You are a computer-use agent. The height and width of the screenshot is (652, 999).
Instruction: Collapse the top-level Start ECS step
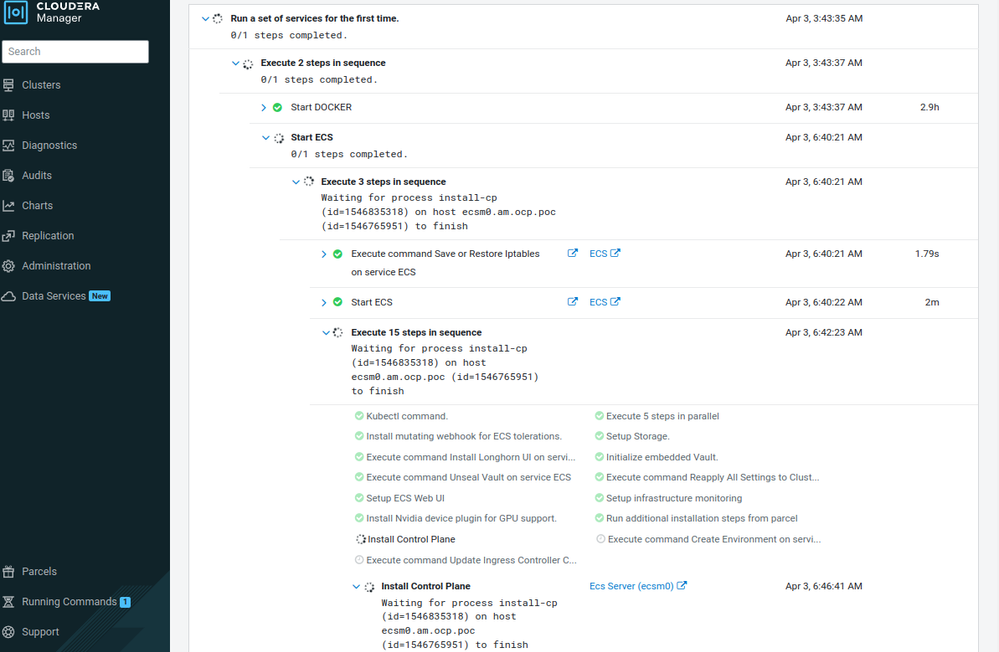tap(266, 138)
